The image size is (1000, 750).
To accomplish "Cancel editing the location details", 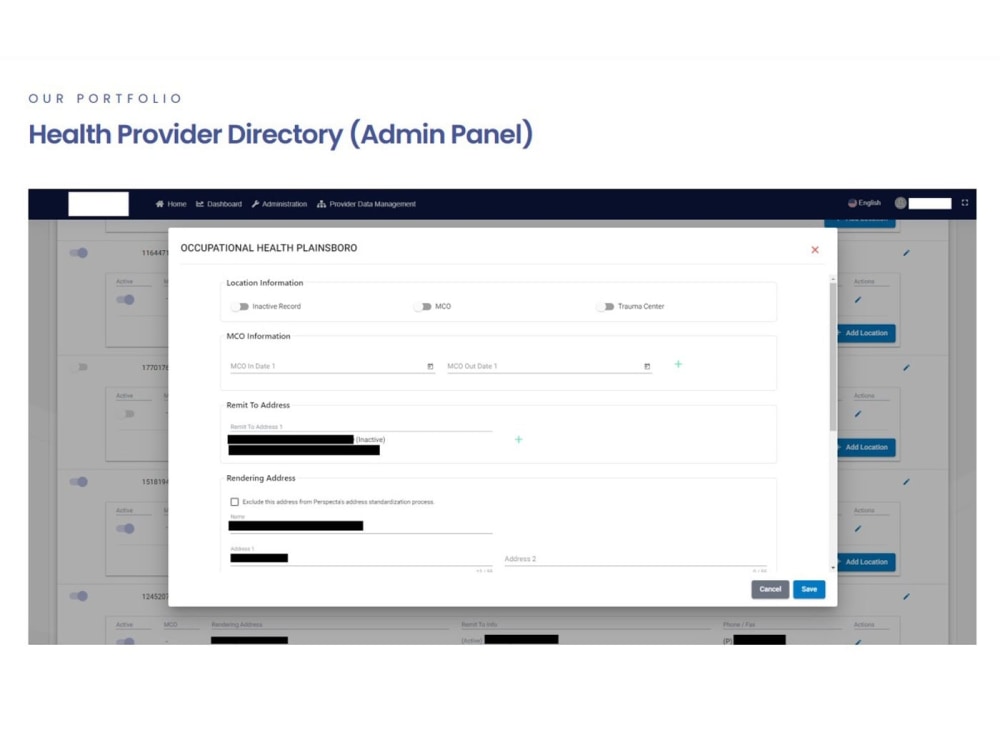I will 770,589.
